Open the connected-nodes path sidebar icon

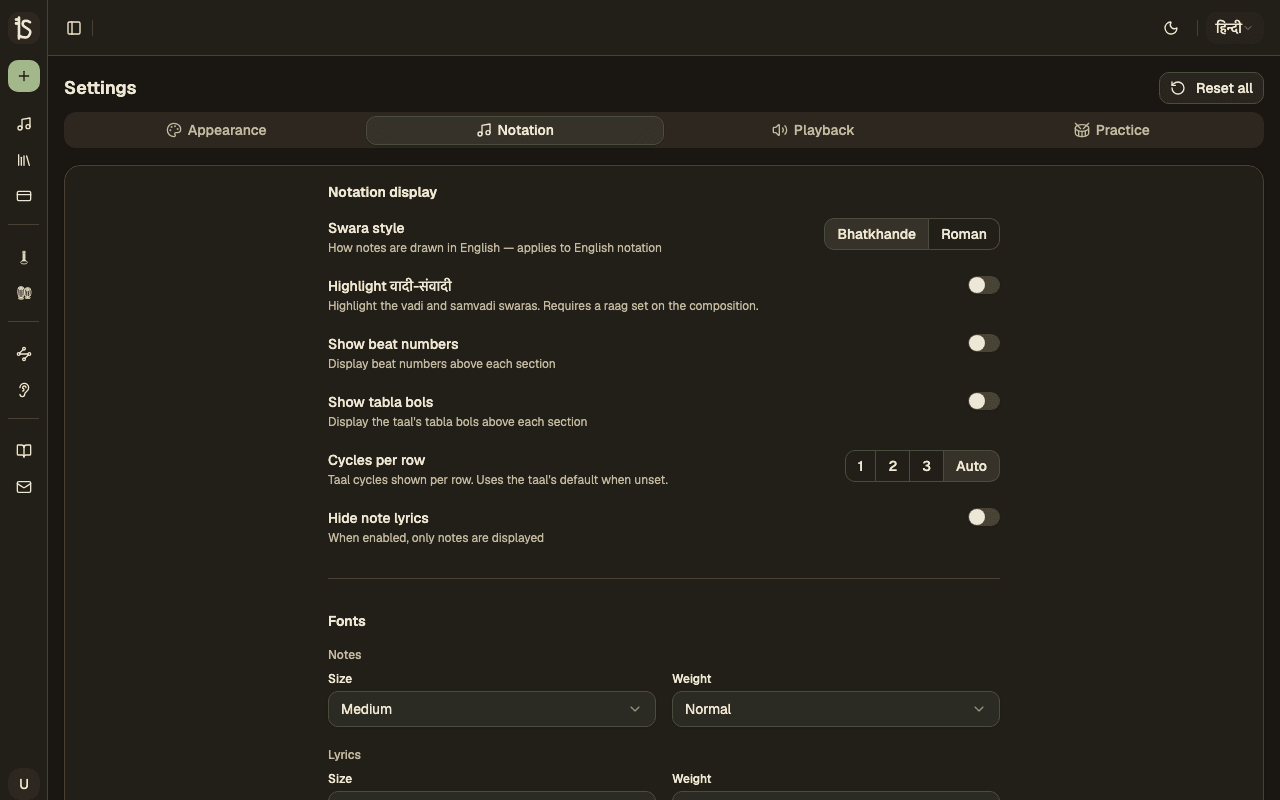tap(24, 354)
